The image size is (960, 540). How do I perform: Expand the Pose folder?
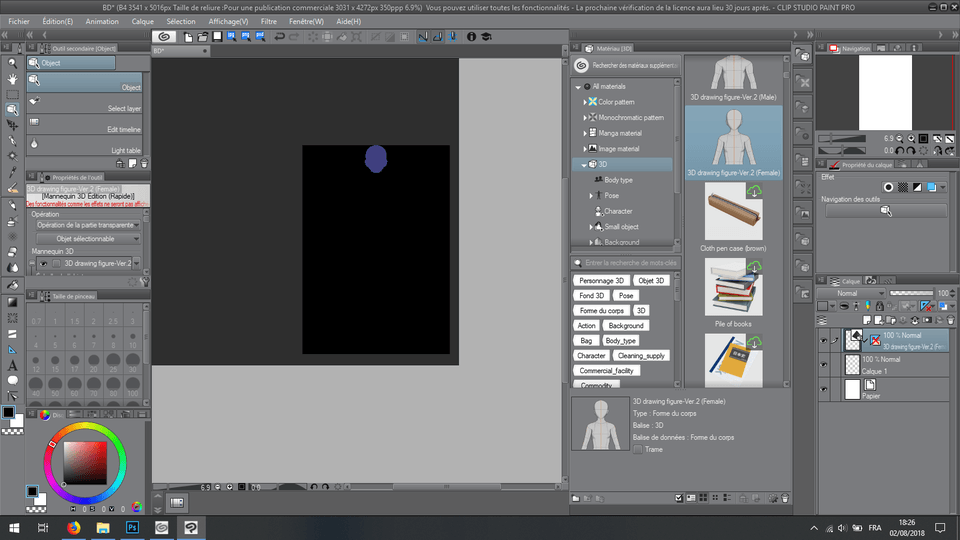coord(591,196)
